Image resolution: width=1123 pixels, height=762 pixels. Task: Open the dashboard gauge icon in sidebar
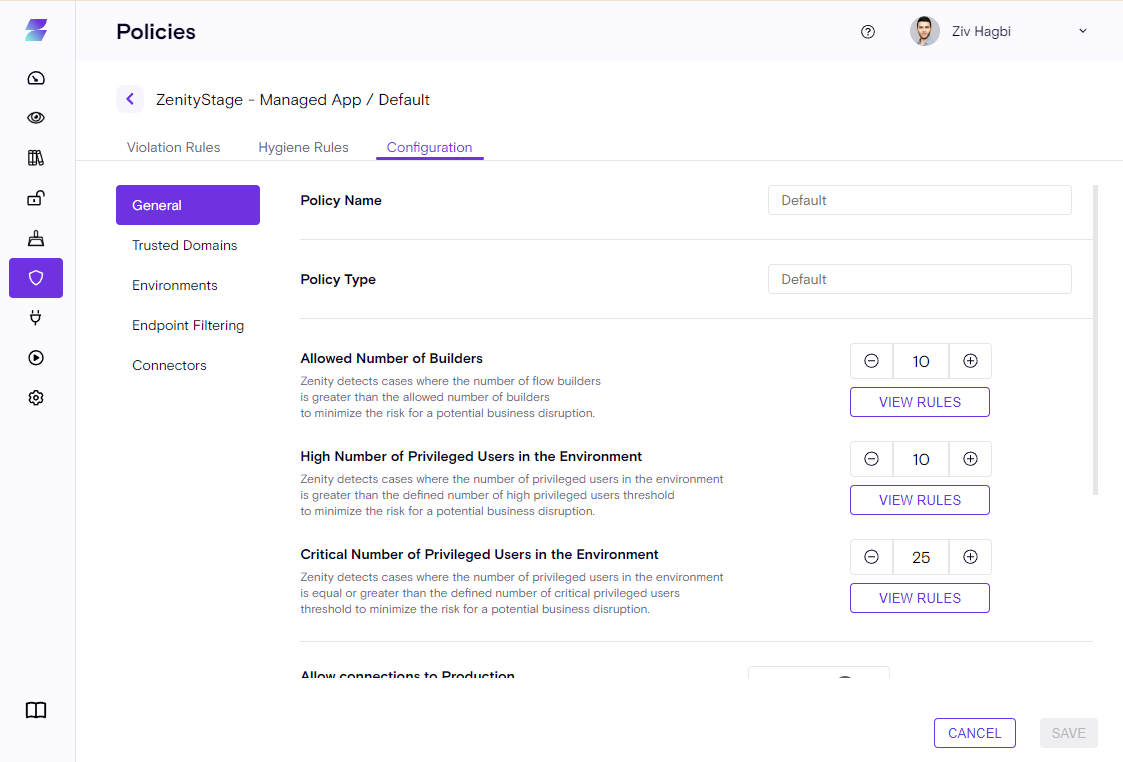(36, 78)
